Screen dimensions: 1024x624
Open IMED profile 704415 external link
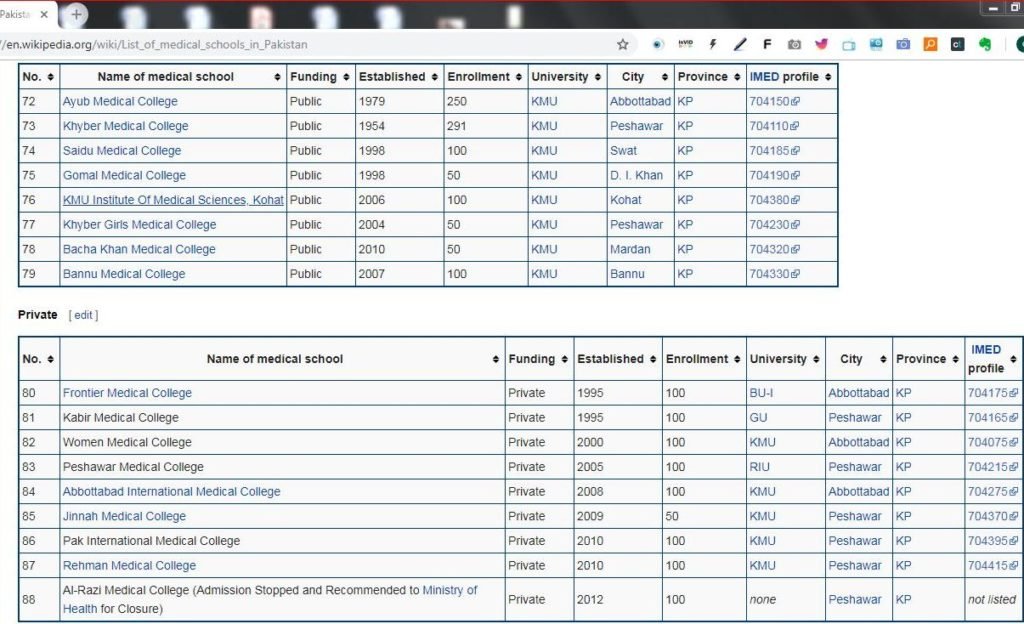(x=993, y=565)
